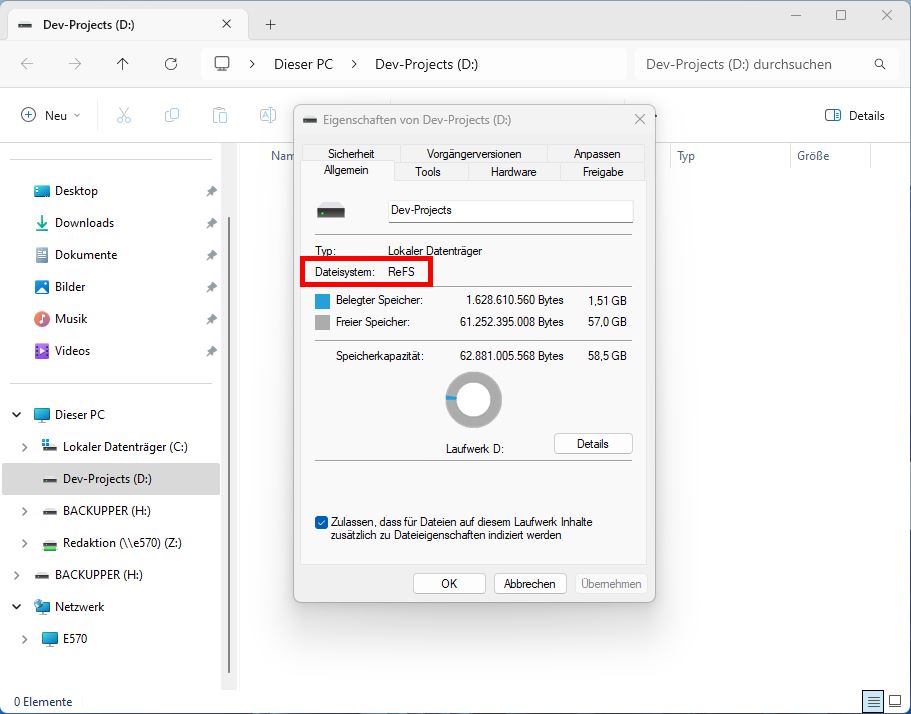
Task: Click the back navigation arrow
Action: 27,63
